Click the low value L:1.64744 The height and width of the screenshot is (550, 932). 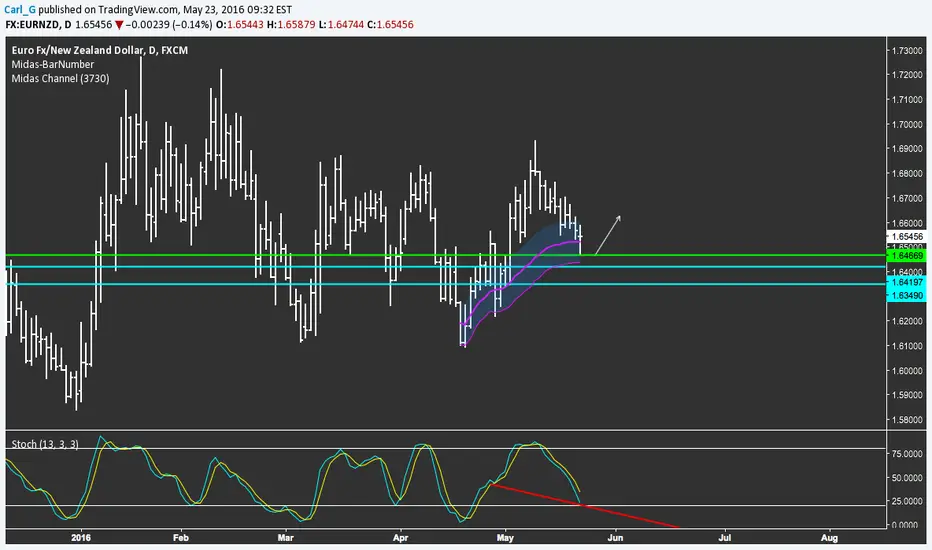(341, 25)
